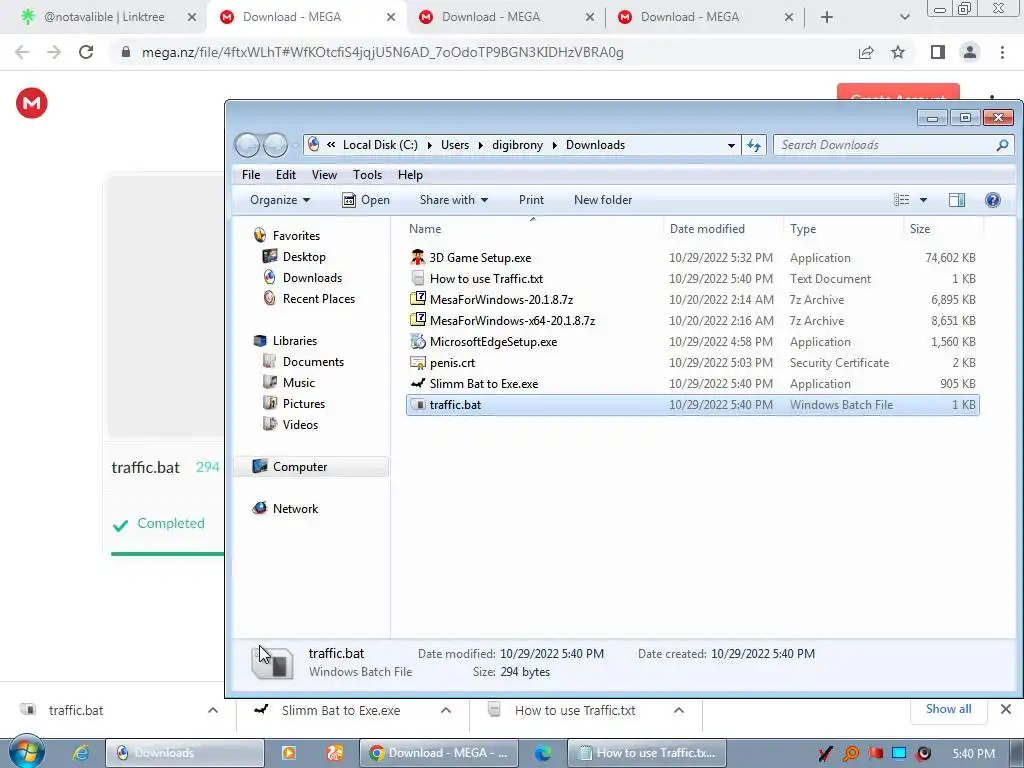
Task: Sort by Name column header
Action: (425, 229)
